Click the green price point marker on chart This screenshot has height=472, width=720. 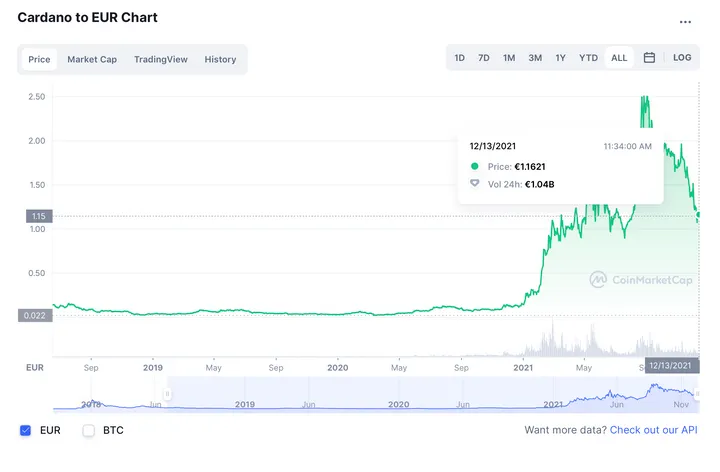(698, 215)
